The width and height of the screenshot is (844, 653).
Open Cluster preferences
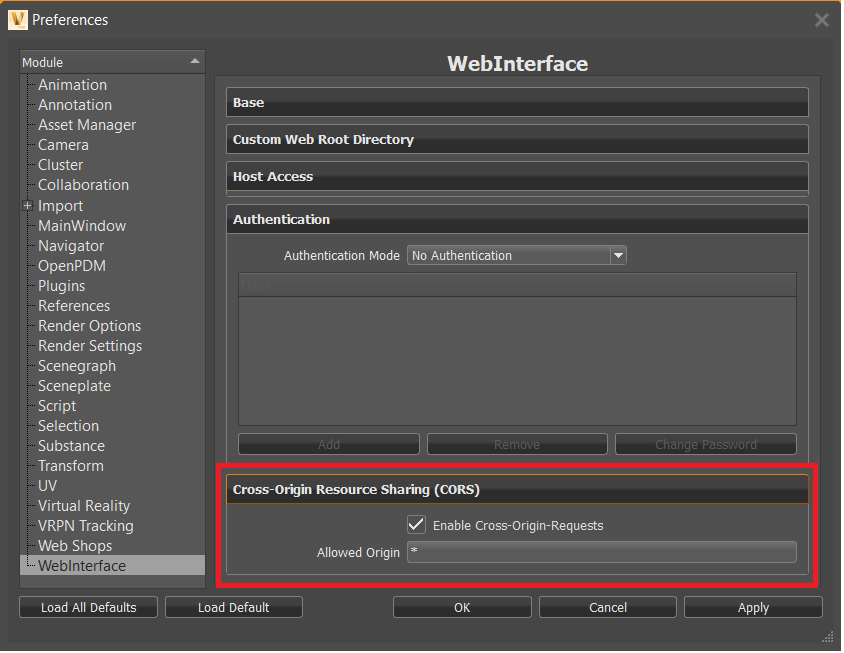60,165
